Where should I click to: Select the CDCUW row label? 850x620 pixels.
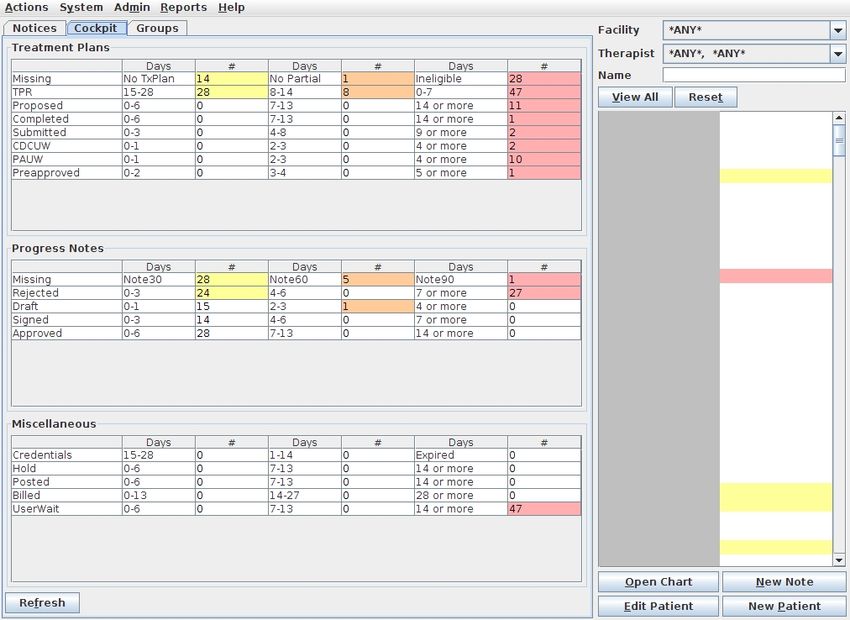67,146
